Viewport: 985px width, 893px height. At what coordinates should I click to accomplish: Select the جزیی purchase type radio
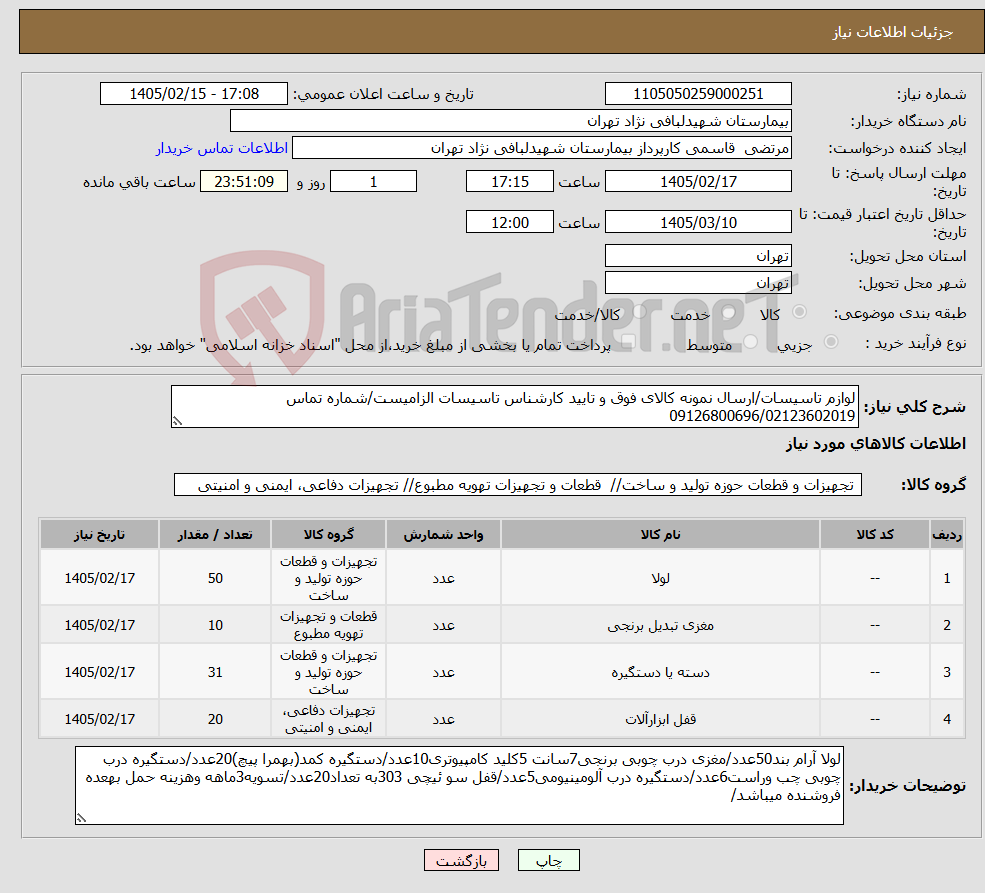(x=830, y=342)
